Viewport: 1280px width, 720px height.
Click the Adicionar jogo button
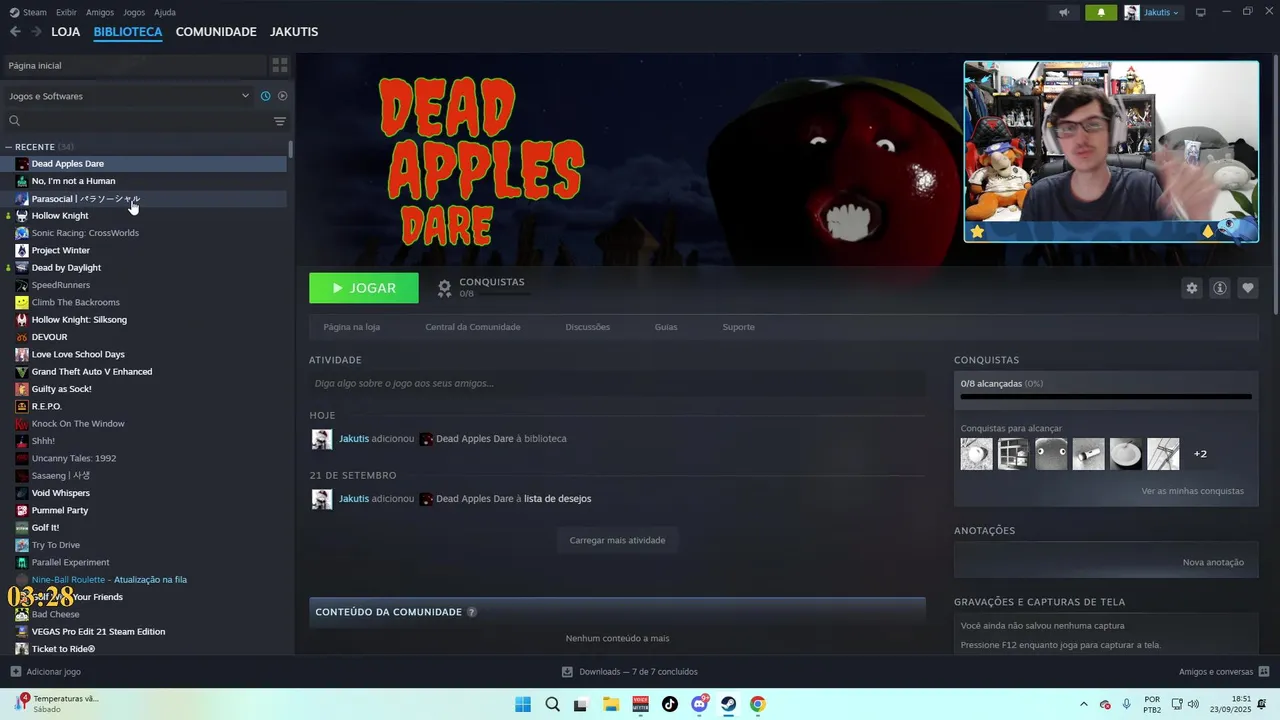[x=46, y=672]
